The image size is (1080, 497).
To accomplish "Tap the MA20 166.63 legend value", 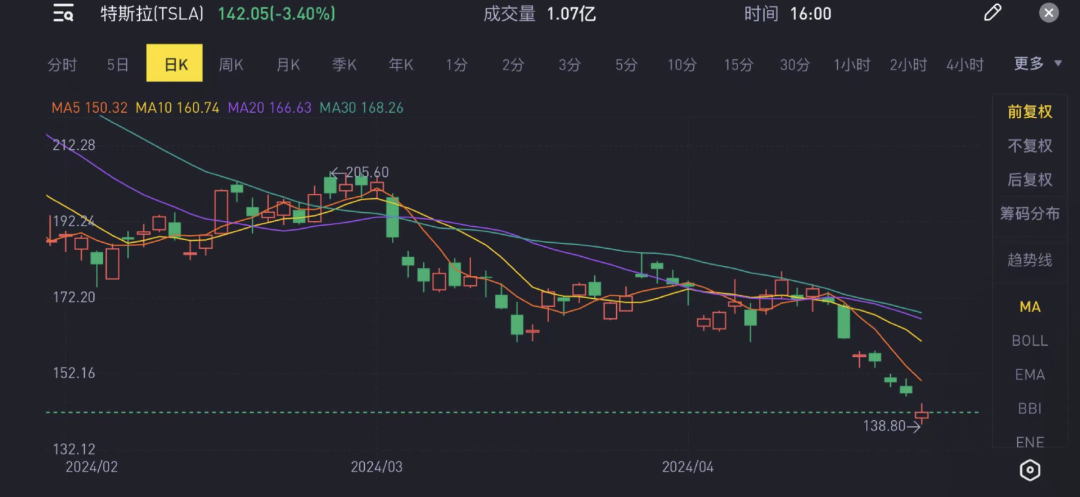I will tap(270, 107).
